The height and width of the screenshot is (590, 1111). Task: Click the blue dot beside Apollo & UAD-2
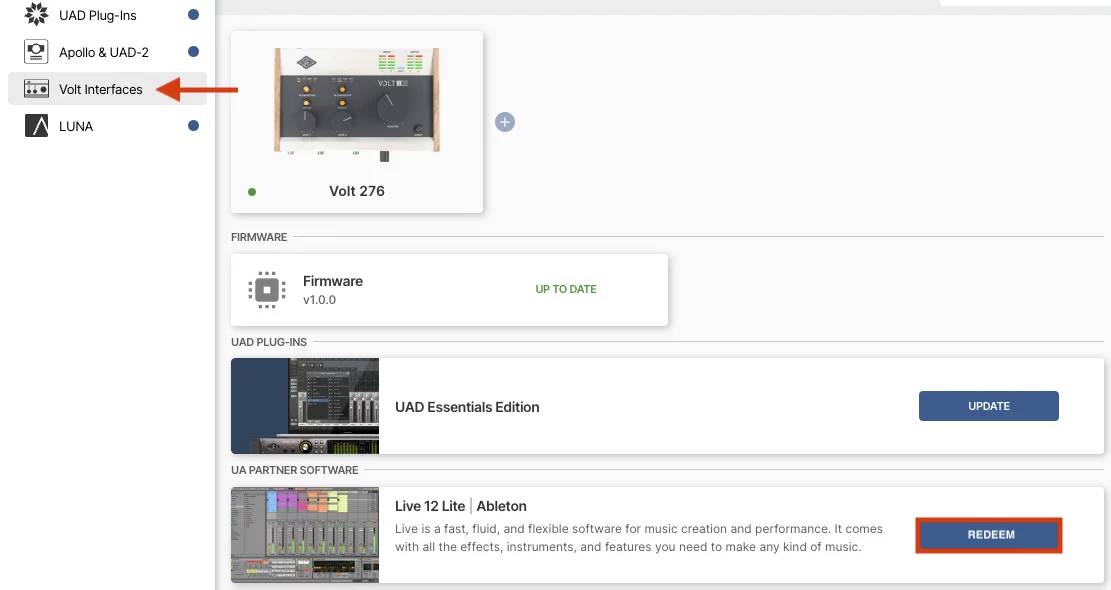tap(193, 52)
